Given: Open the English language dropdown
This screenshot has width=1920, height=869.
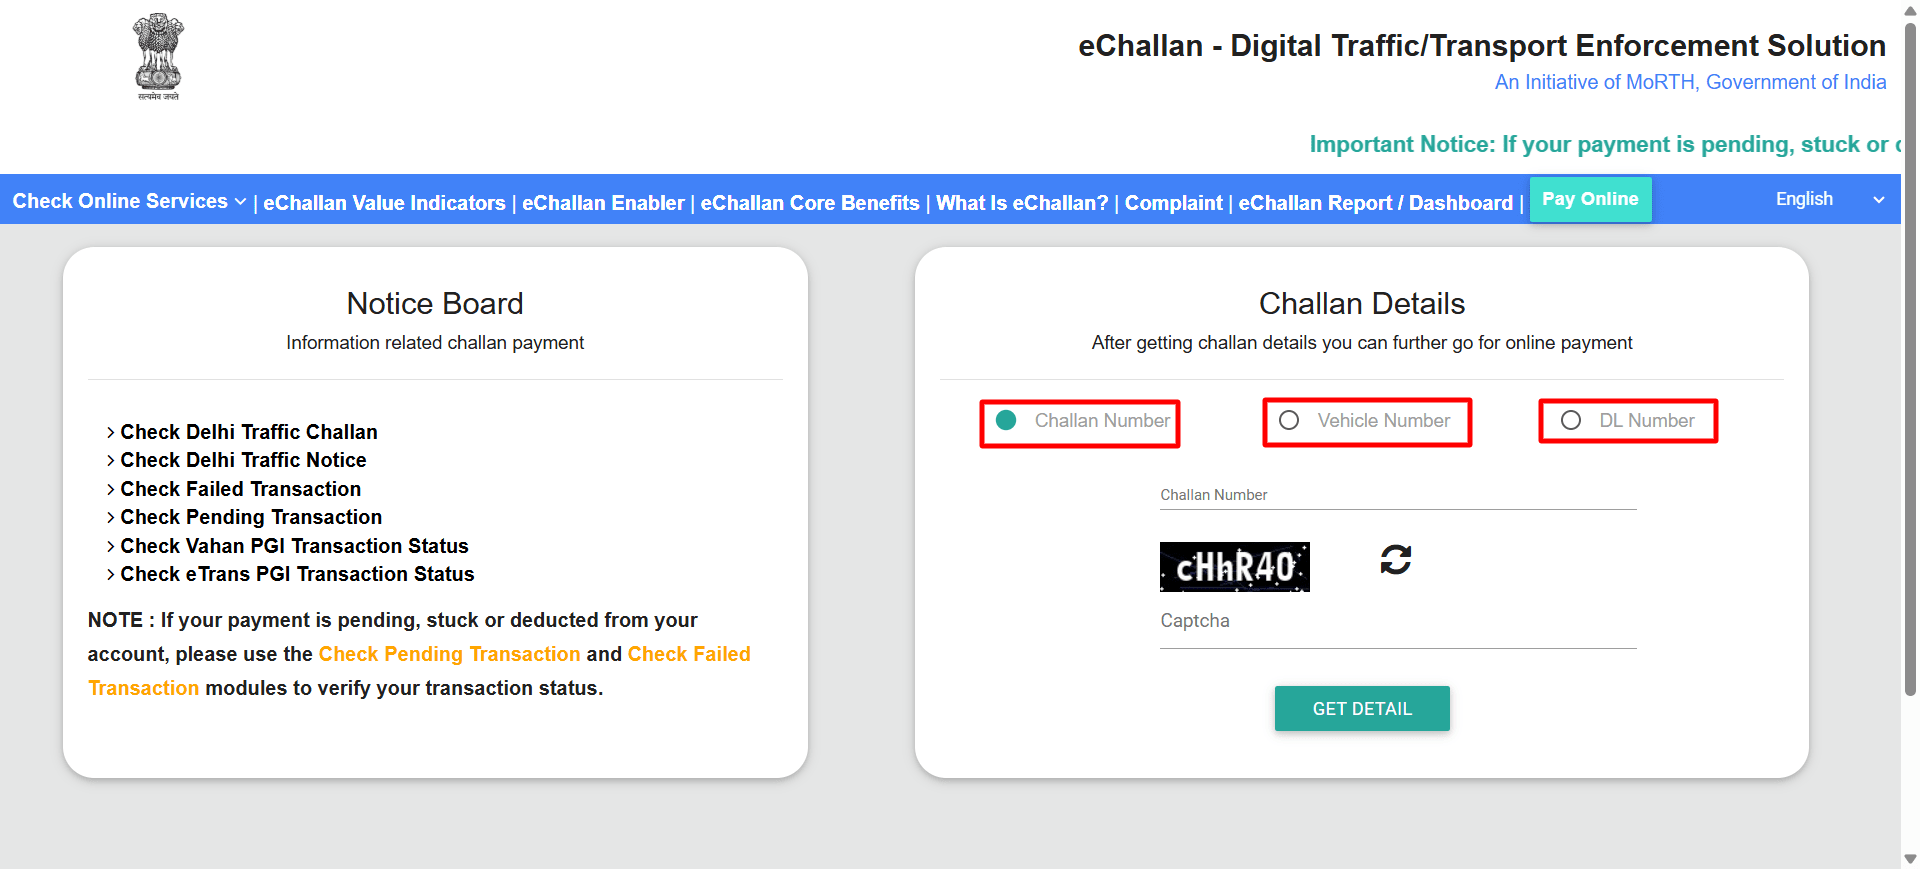Looking at the screenshot, I should pyautogui.click(x=1828, y=199).
